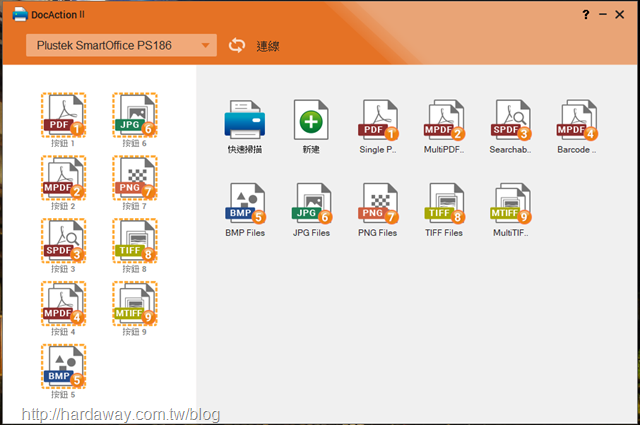Open the MultiTIF.. profile icon
The image size is (640, 425).
(x=511, y=203)
